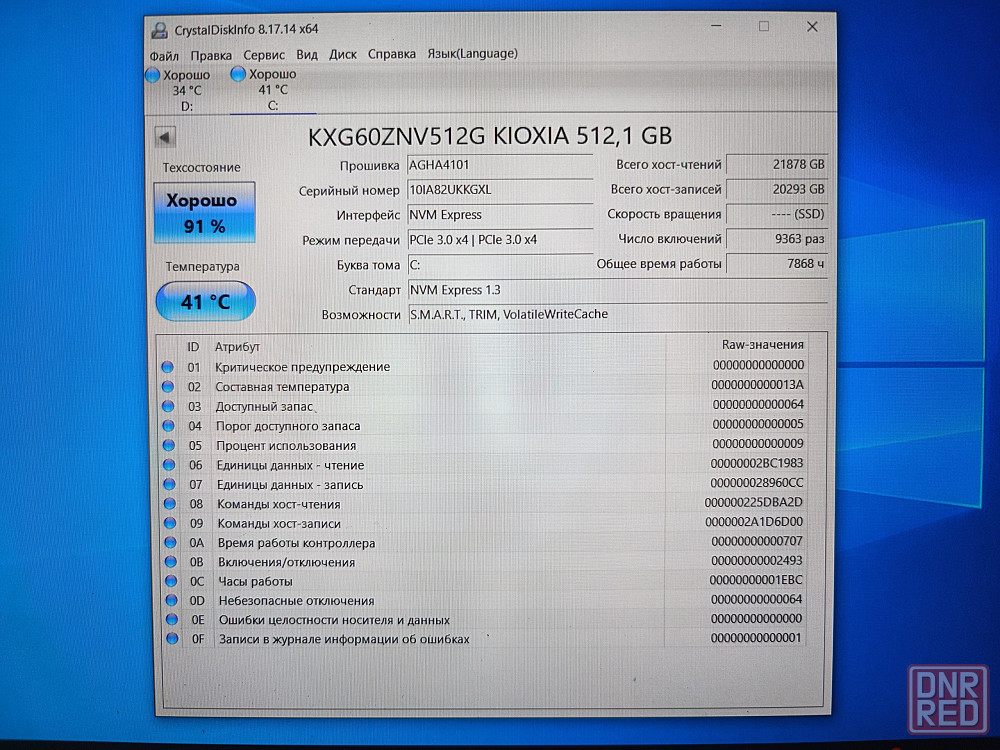Select the Небезопасные отключения attribute text
The image size is (1000, 750).
pyautogui.click(x=297, y=601)
